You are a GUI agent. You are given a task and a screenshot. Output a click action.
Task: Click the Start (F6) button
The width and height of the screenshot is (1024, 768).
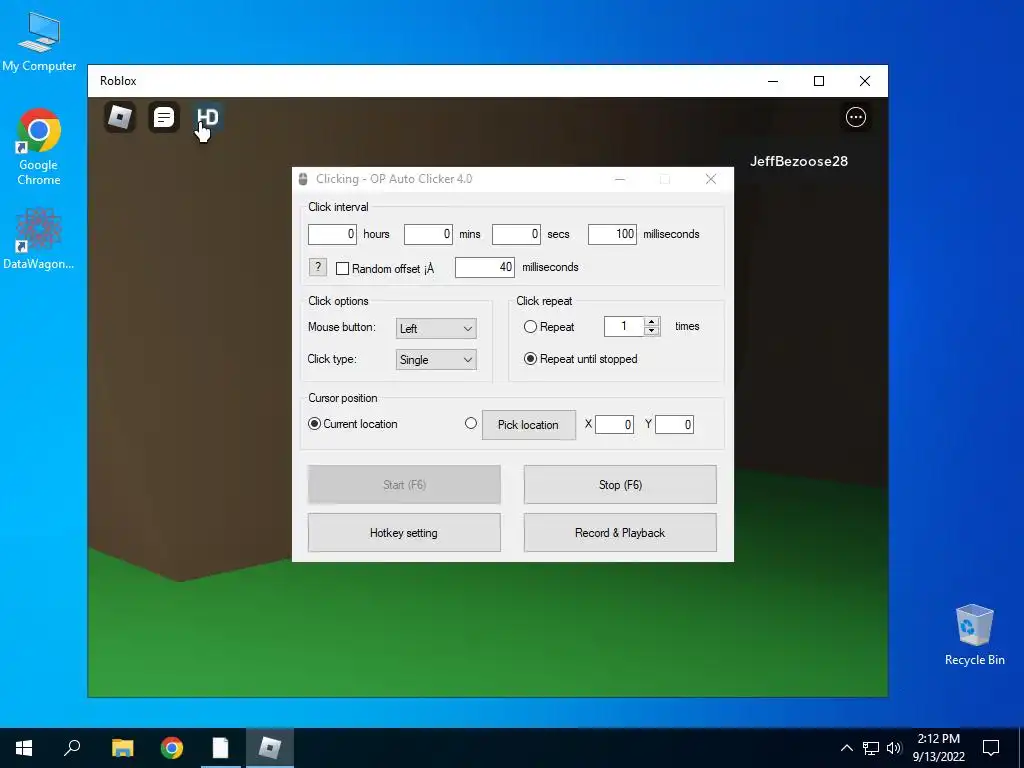tap(404, 485)
